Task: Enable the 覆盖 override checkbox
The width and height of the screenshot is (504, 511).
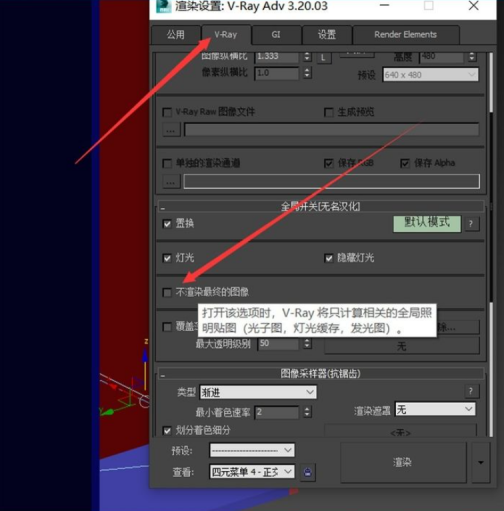Action: [x=167, y=327]
